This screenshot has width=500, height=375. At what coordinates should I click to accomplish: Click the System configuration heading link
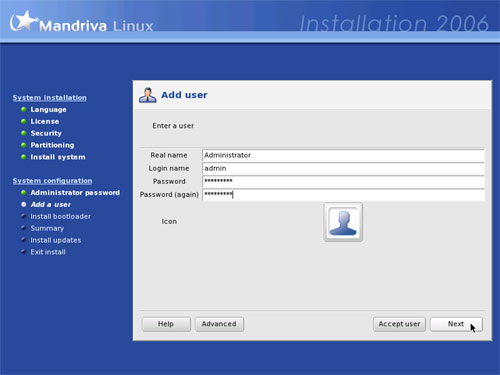[52, 181]
